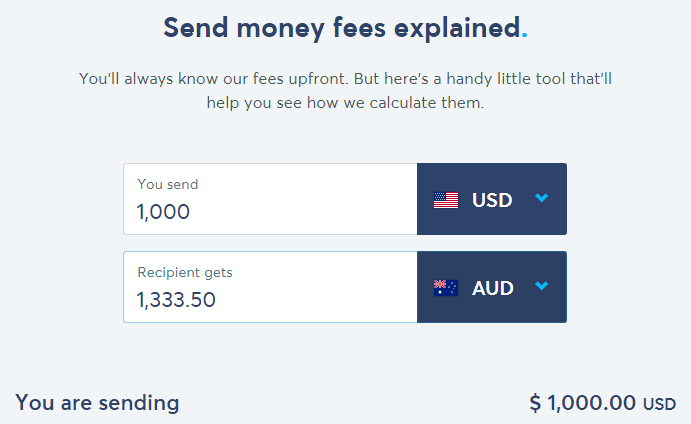Viewport: 691px width, 424px height.
Task: Open the USD send currency selector
Action: click(x=492, y=199)
